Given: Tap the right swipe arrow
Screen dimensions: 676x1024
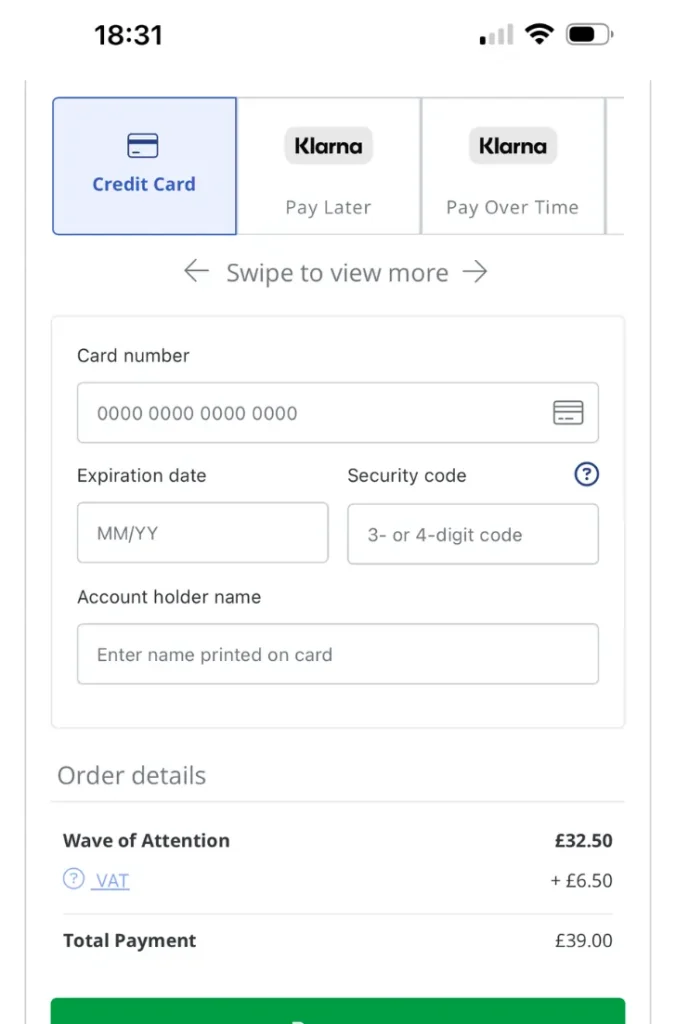Looking at the screenshot, I should tap(476, 271).
